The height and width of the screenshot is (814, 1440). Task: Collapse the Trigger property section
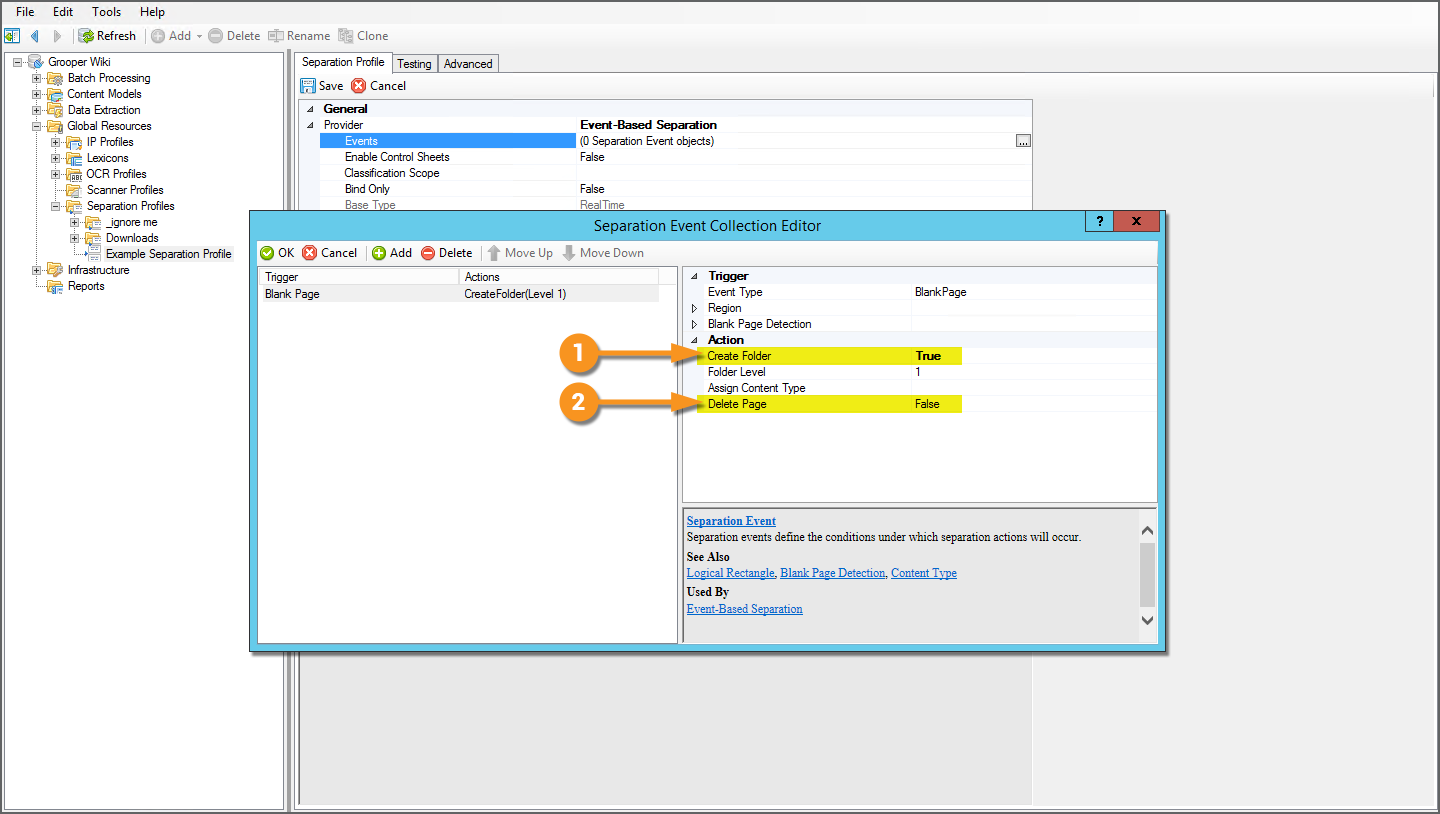tap(694, 276)
